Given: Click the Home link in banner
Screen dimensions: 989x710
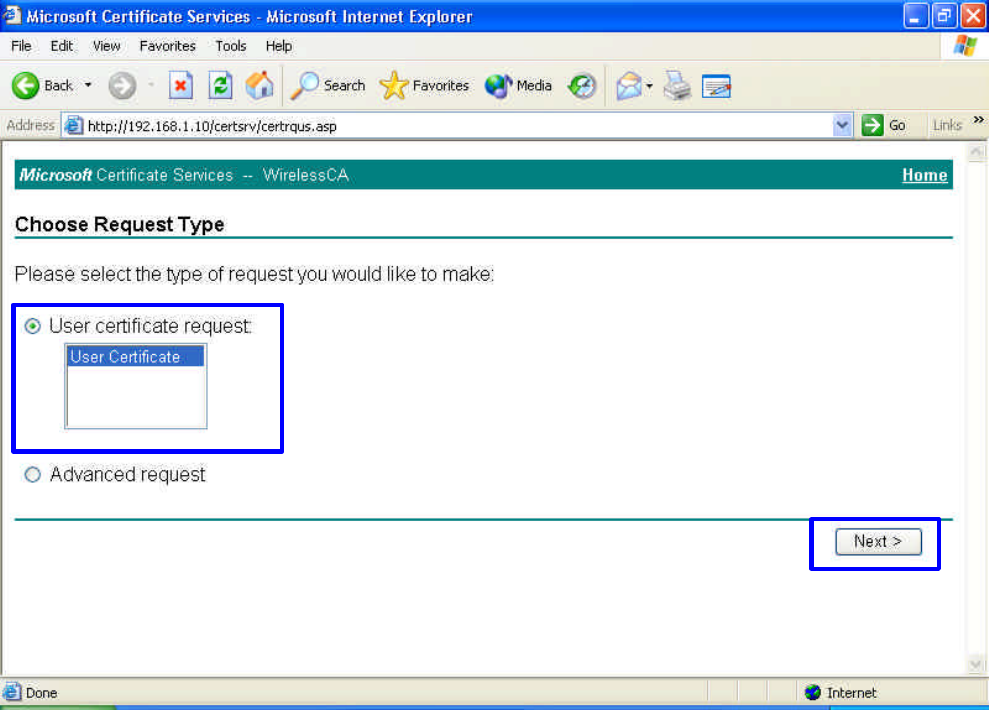Looking at the screenshot, I should point(924,175).
